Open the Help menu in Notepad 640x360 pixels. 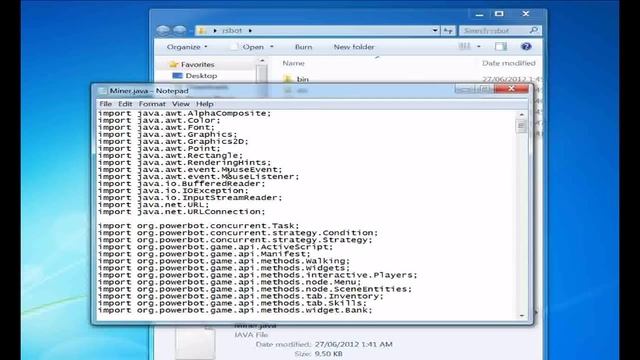tap(204, 104)
